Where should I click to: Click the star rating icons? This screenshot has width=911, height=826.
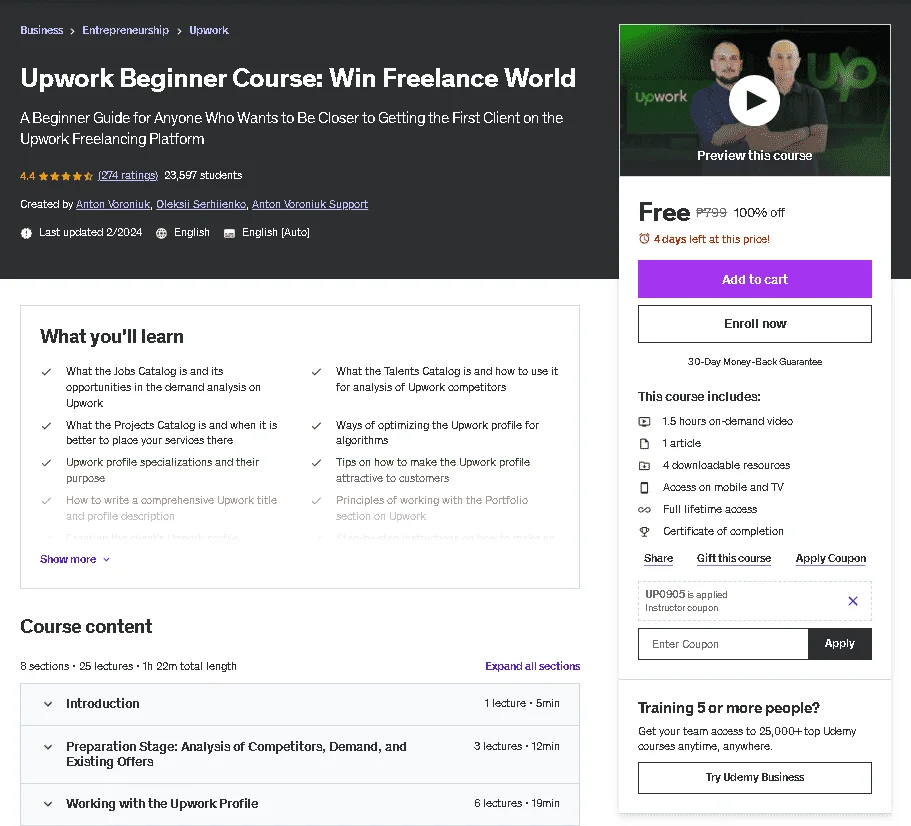pyautogui.click(x=66, y=176)
